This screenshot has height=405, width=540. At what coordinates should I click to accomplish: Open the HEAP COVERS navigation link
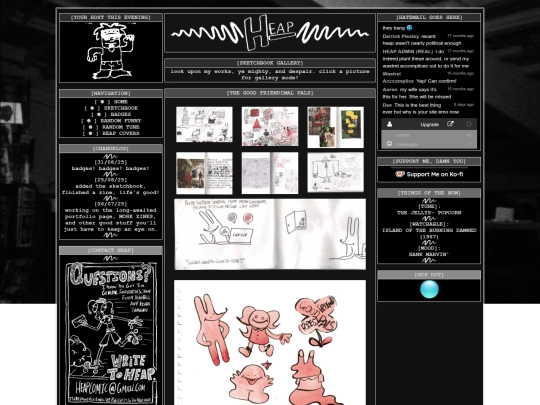121,133
